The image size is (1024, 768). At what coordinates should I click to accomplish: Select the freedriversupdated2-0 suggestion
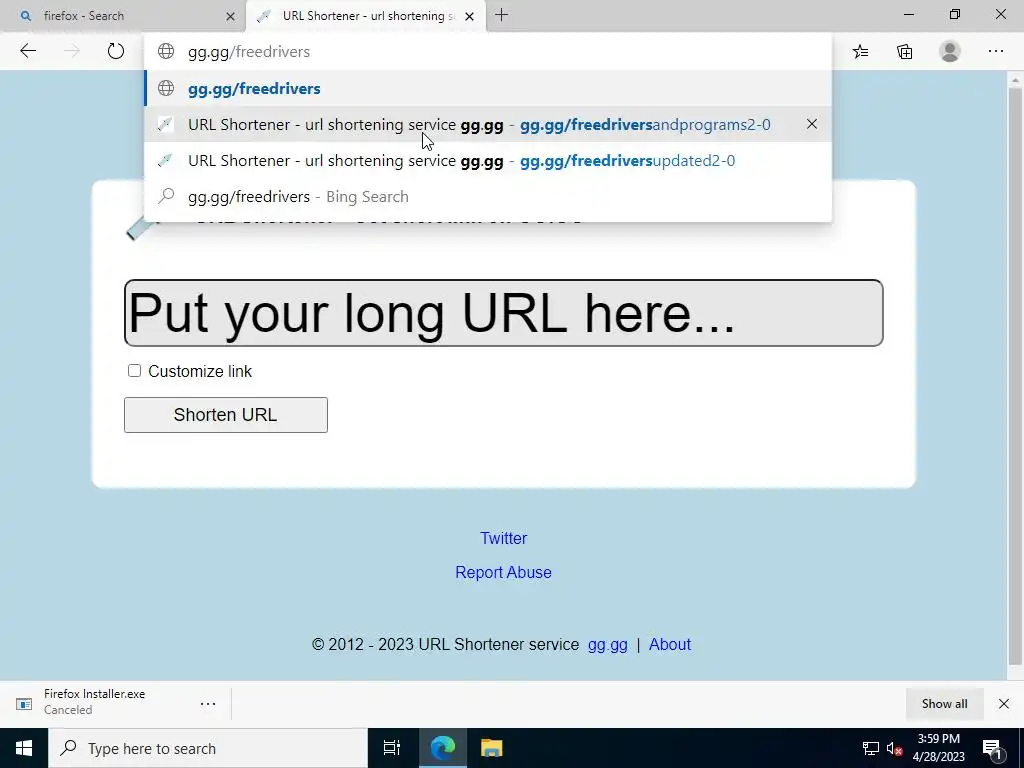point(488,161)
